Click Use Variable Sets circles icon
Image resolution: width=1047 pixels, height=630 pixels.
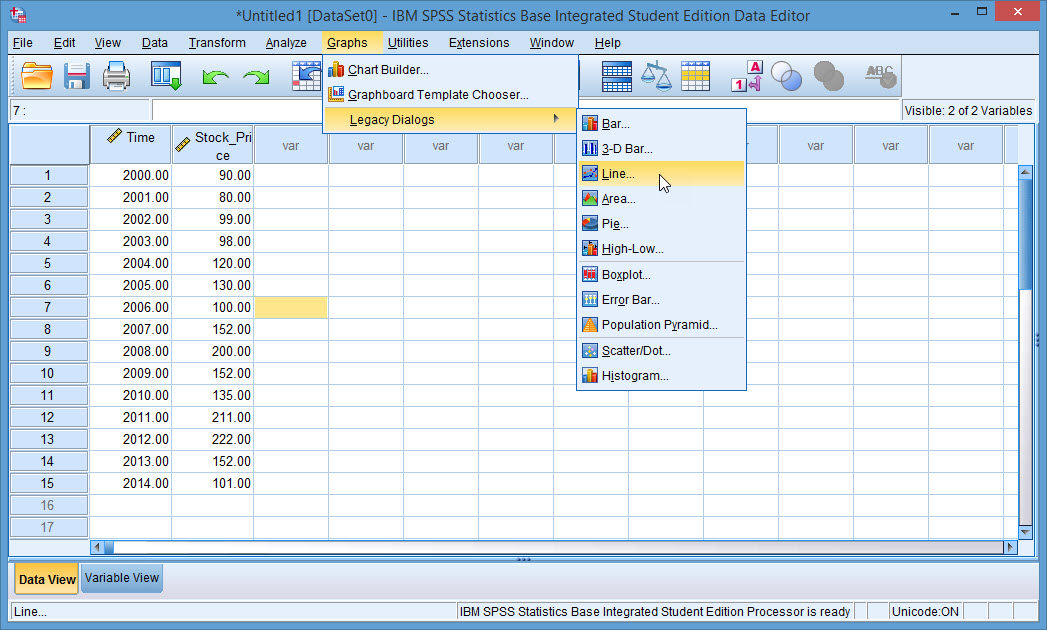pos(786,76)
